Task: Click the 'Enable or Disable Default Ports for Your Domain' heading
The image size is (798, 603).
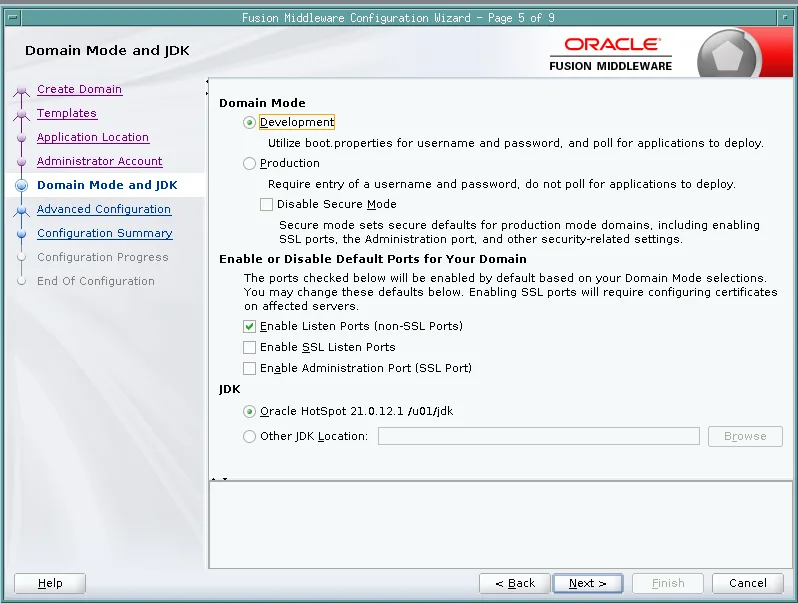Action: coord(373,259)
